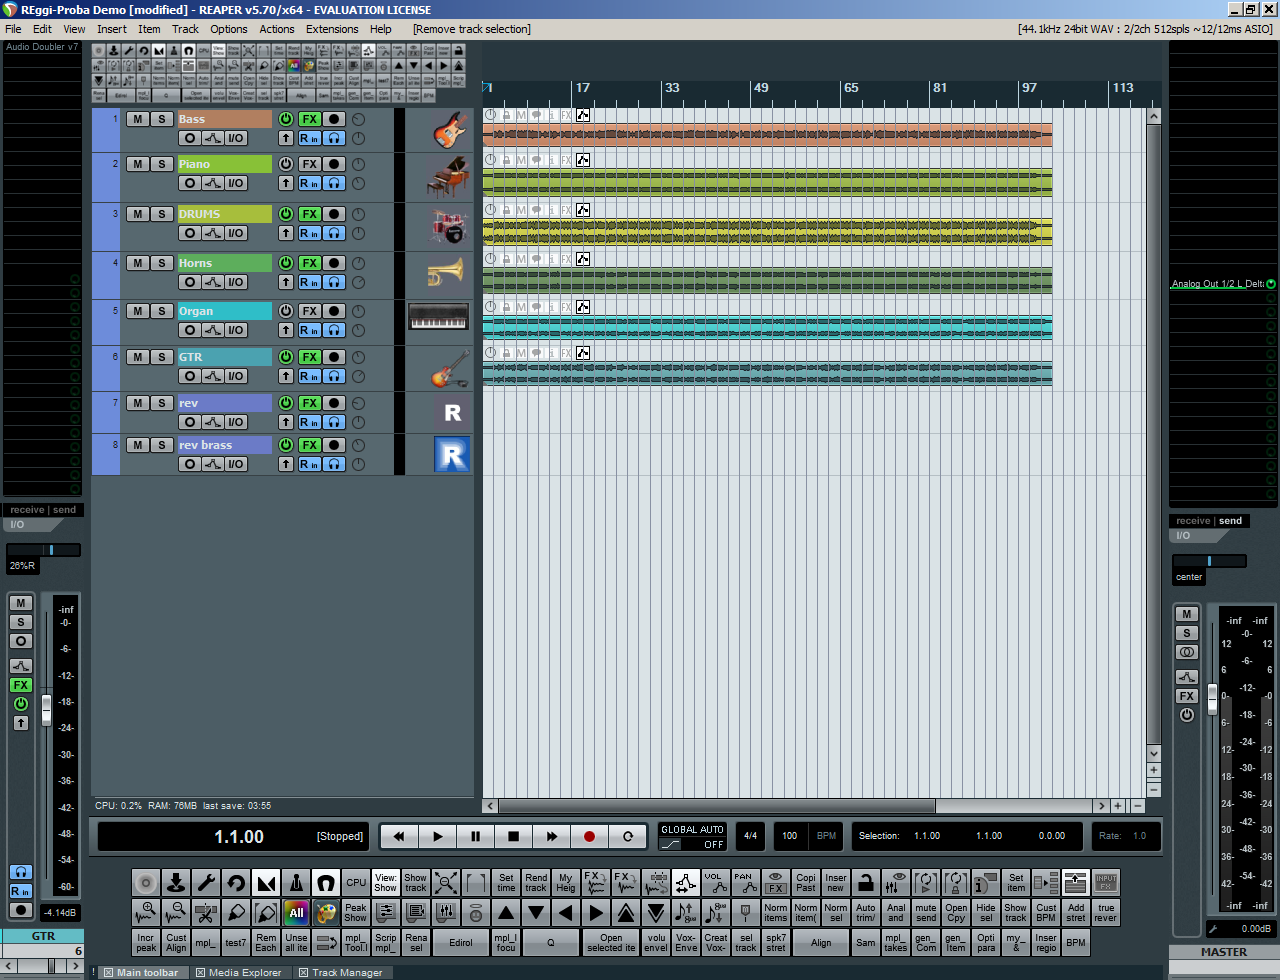Image resolution: width=1280 pixels, height=980 pixels.
Task: Toggle FX power on rev track
Action: (x=286, y=403)
